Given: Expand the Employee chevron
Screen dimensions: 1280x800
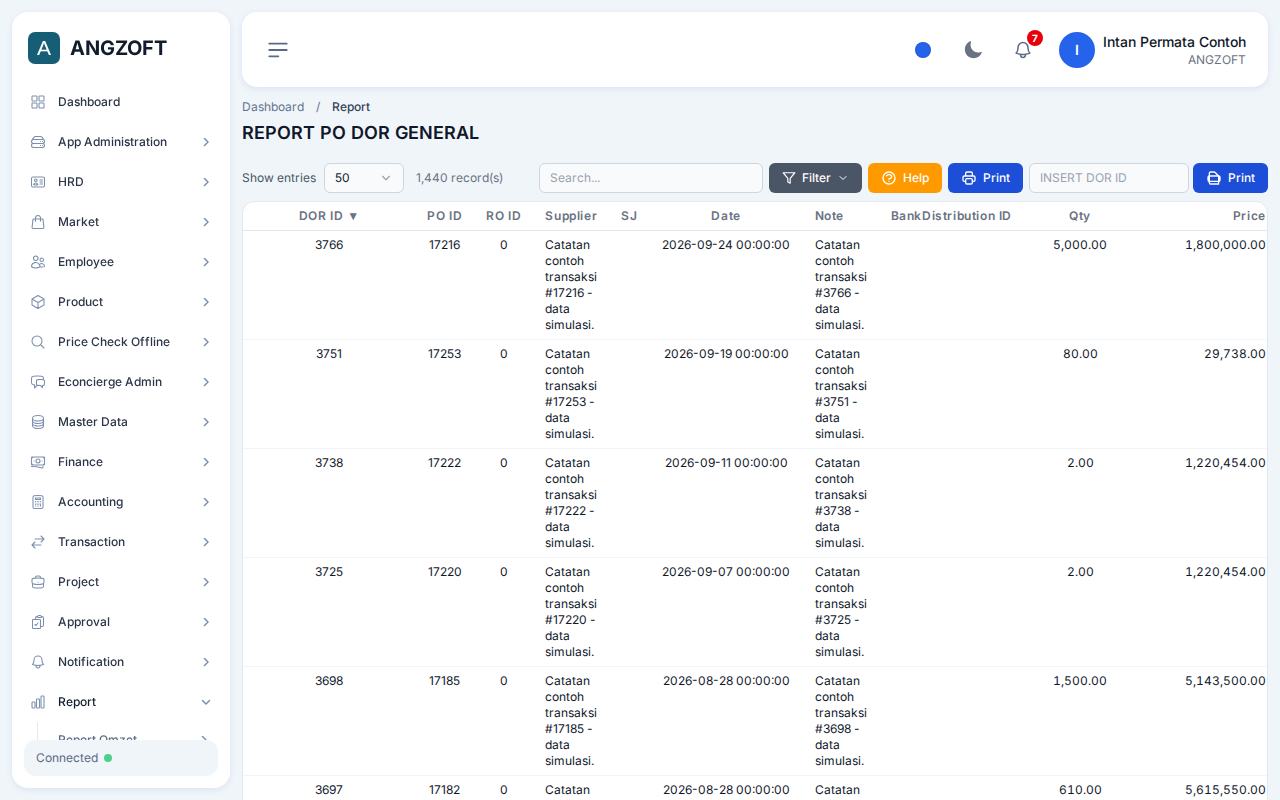Looking at the screenshot, I should coord(206,262).
